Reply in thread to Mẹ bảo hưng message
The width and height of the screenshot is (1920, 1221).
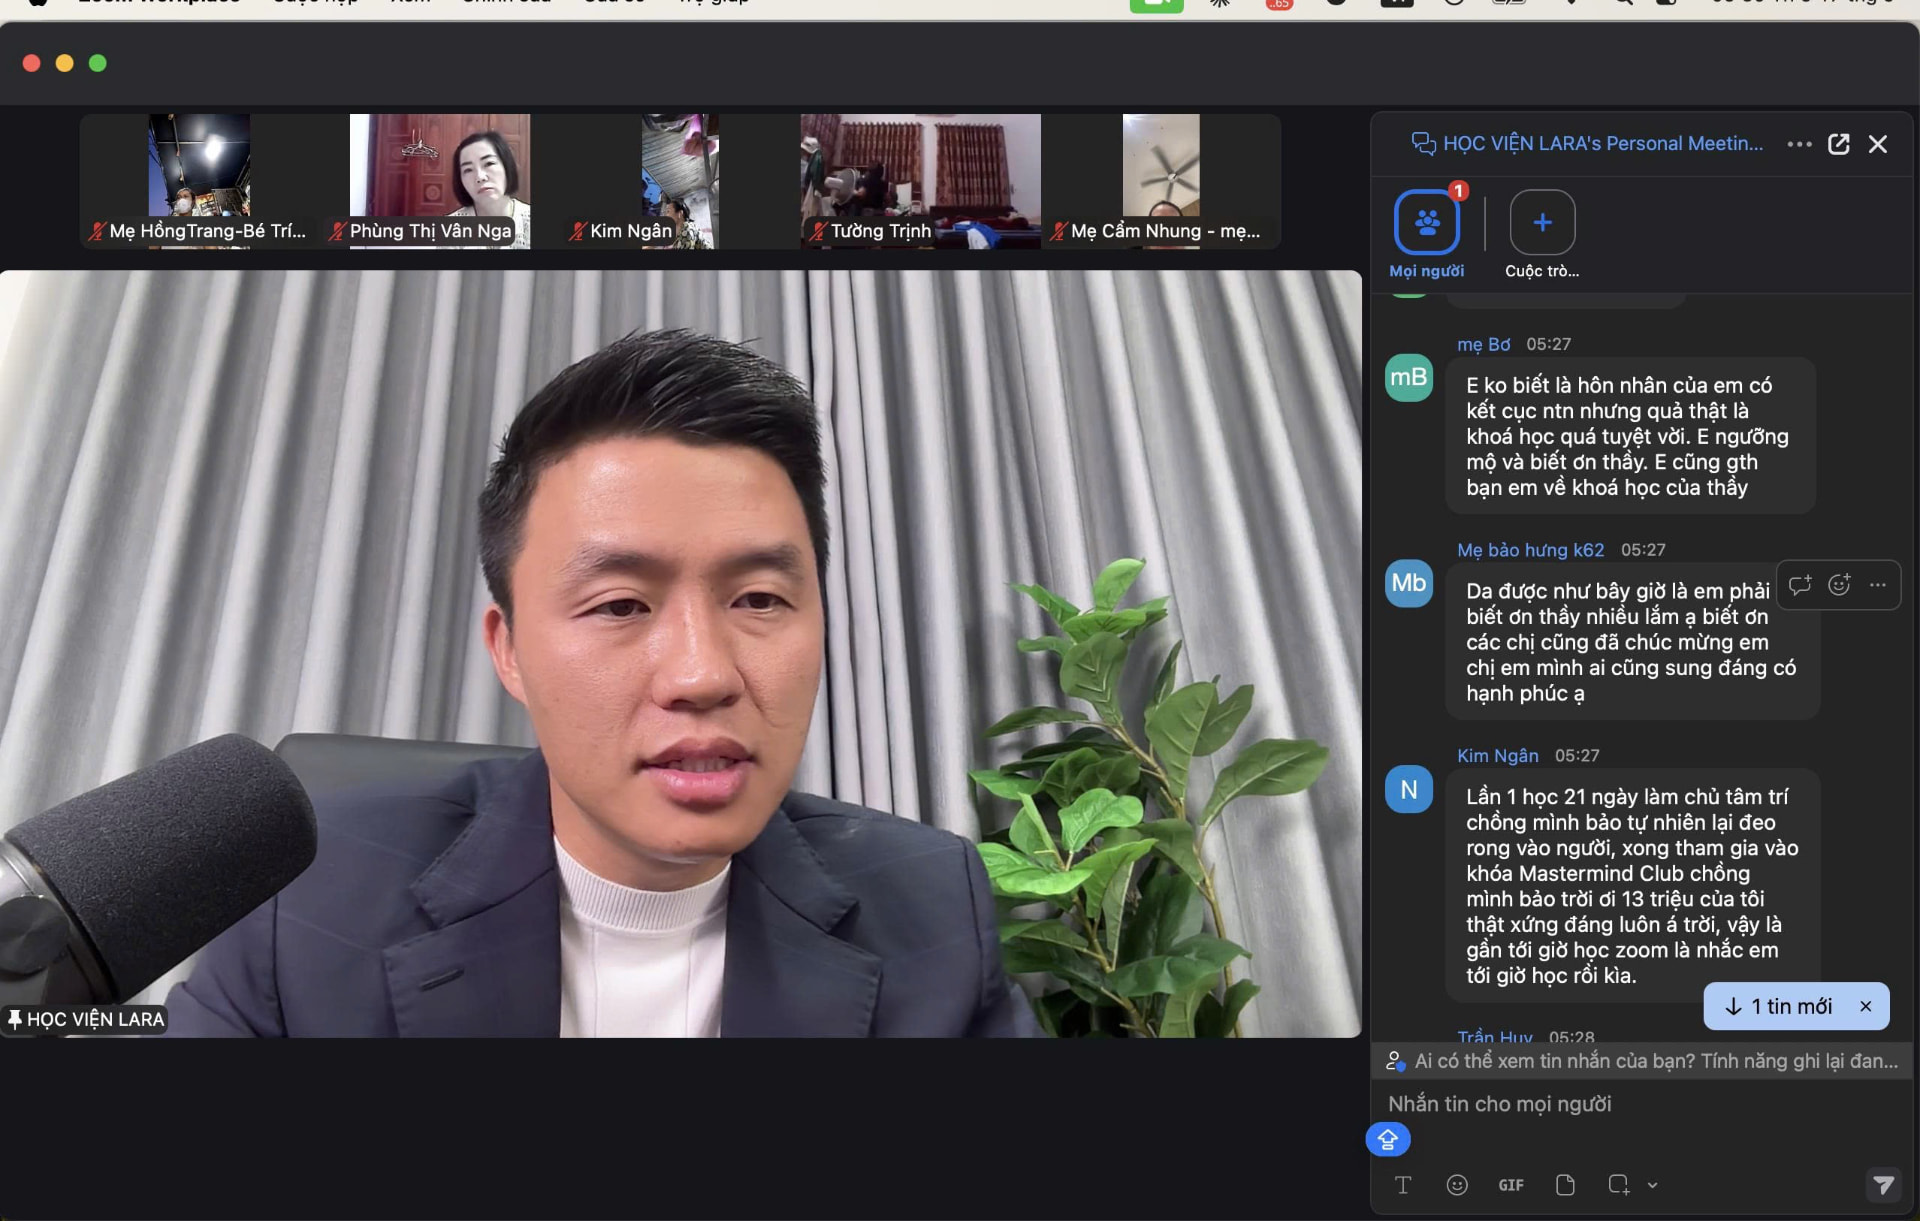1800,585
